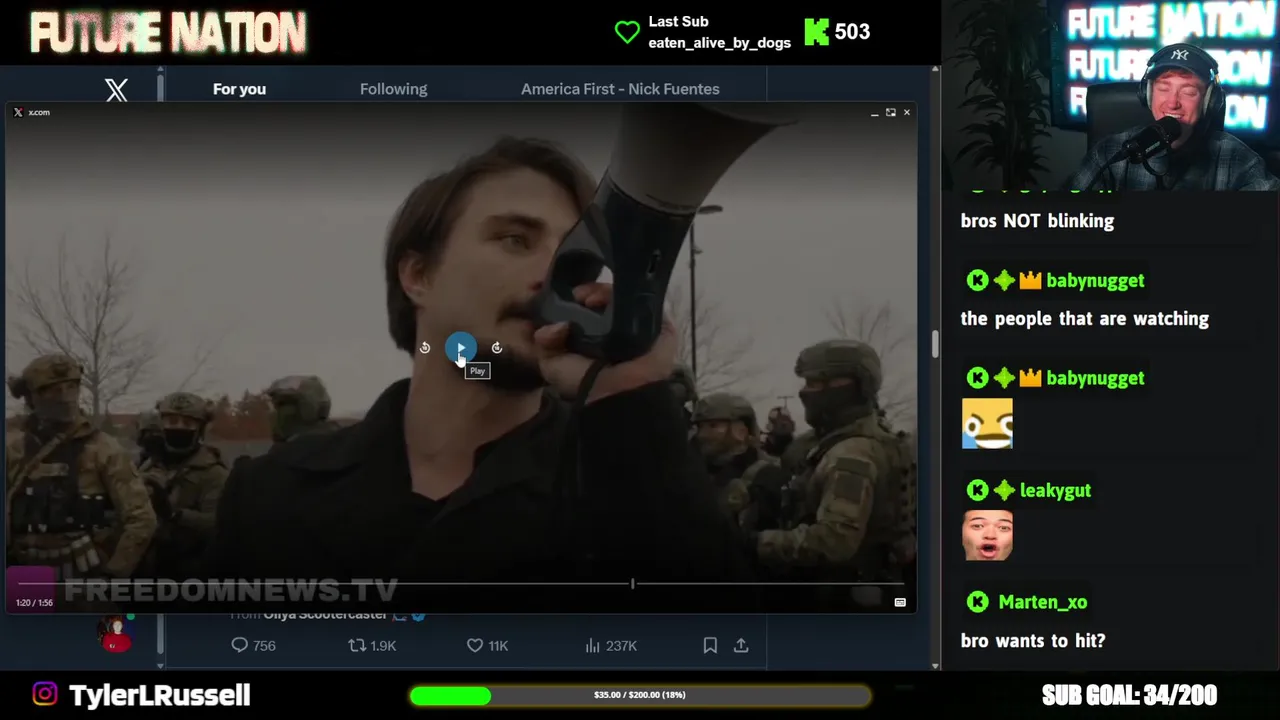Click Marten_xo username in chat
Image resolution: width=1280 pixels, height=720 pixels.
pyautogui.click(x=1042, y=602)
